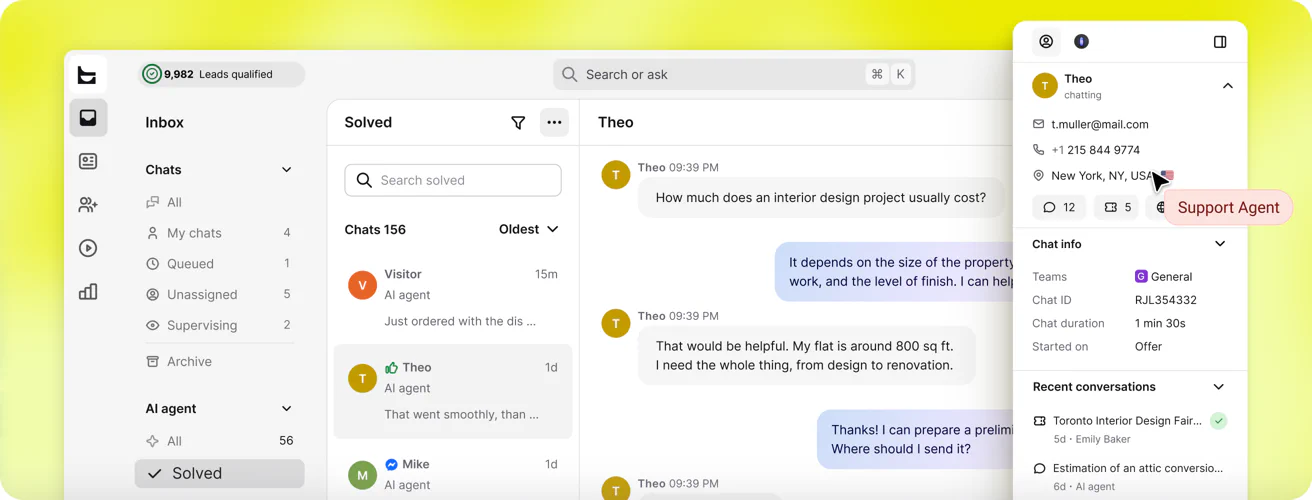The height and width of the screenshot is (500, 1312).
Task: Toggle the side panel layout icon
Action: point(1220,42)
